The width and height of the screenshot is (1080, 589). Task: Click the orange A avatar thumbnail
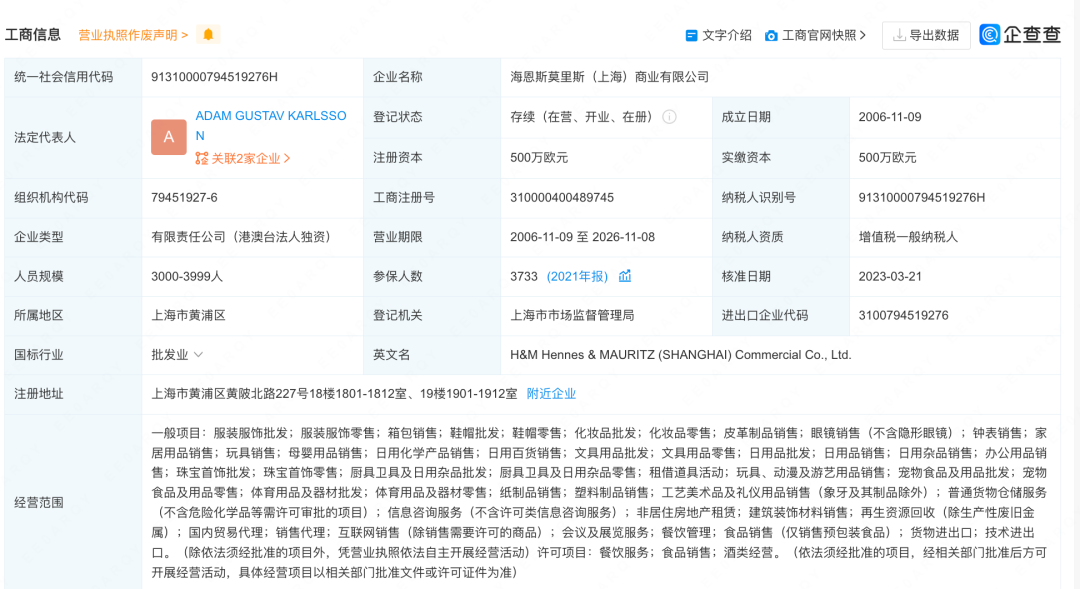[169, 137]
